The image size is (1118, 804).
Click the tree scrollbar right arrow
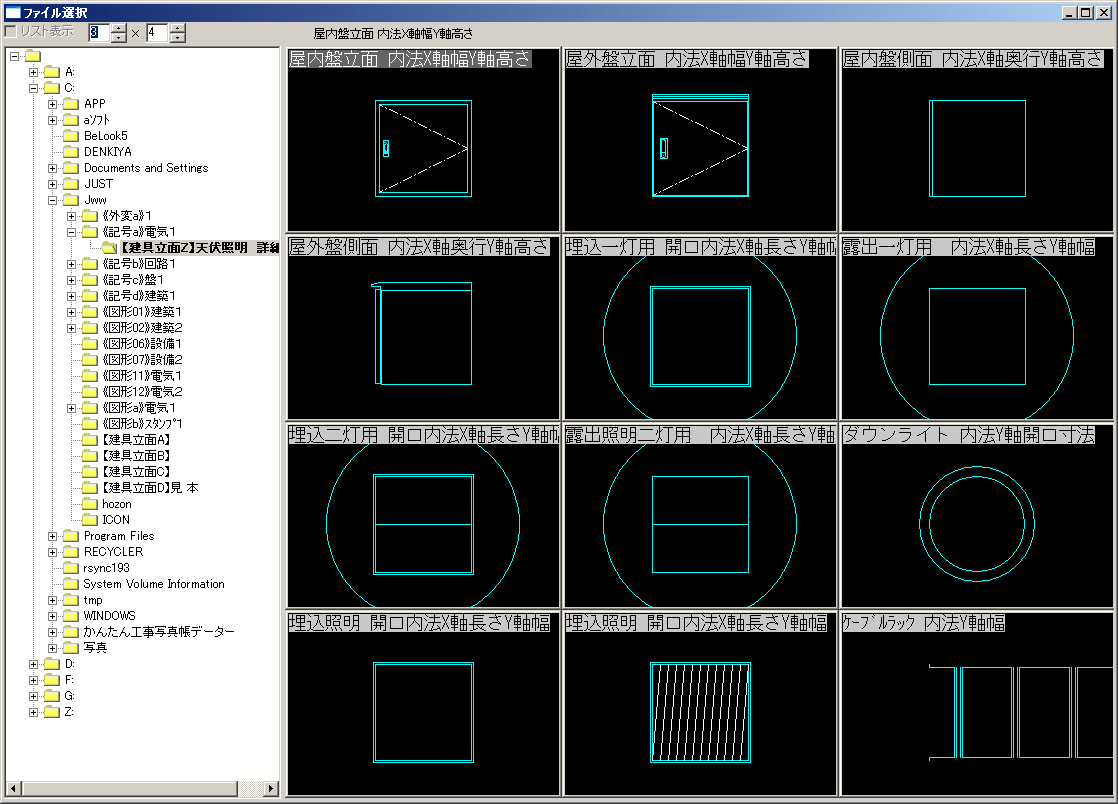click(x=271, y=788)
